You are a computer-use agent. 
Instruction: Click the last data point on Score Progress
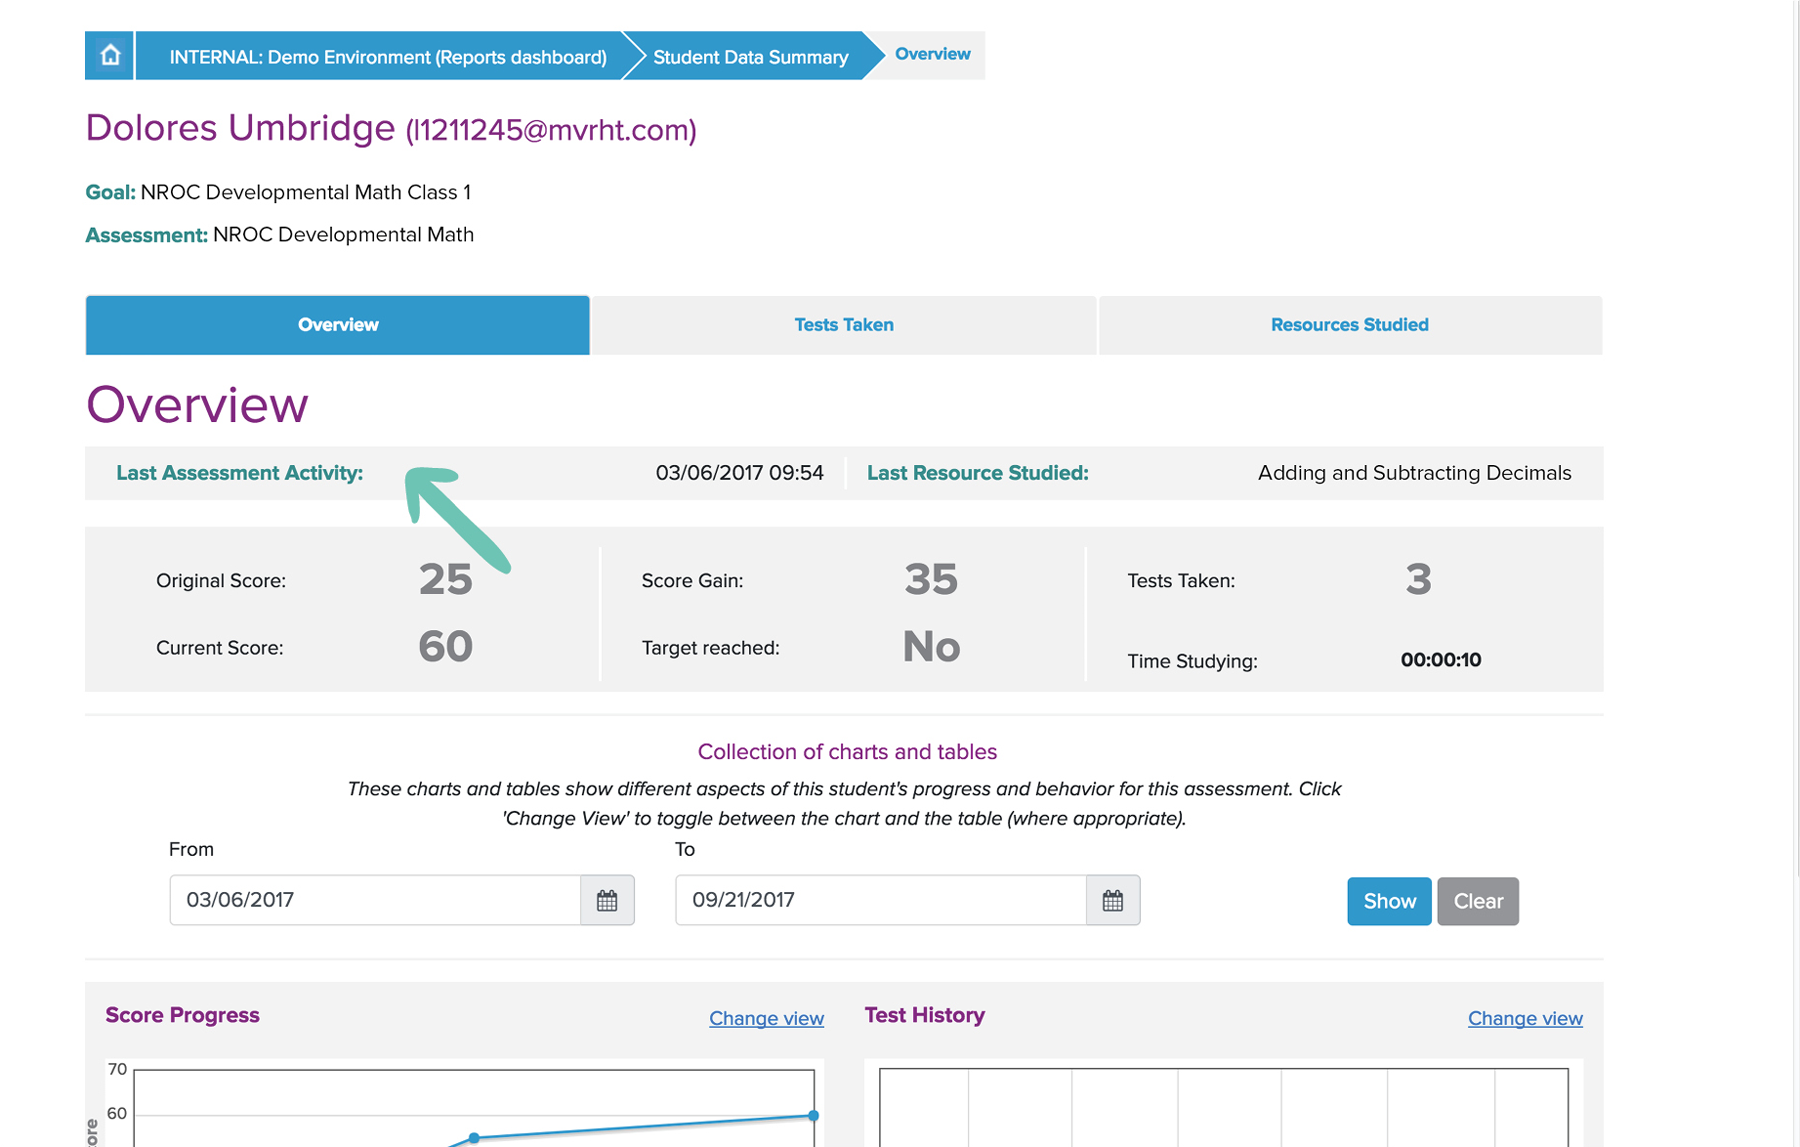[x=814, y=1115]
